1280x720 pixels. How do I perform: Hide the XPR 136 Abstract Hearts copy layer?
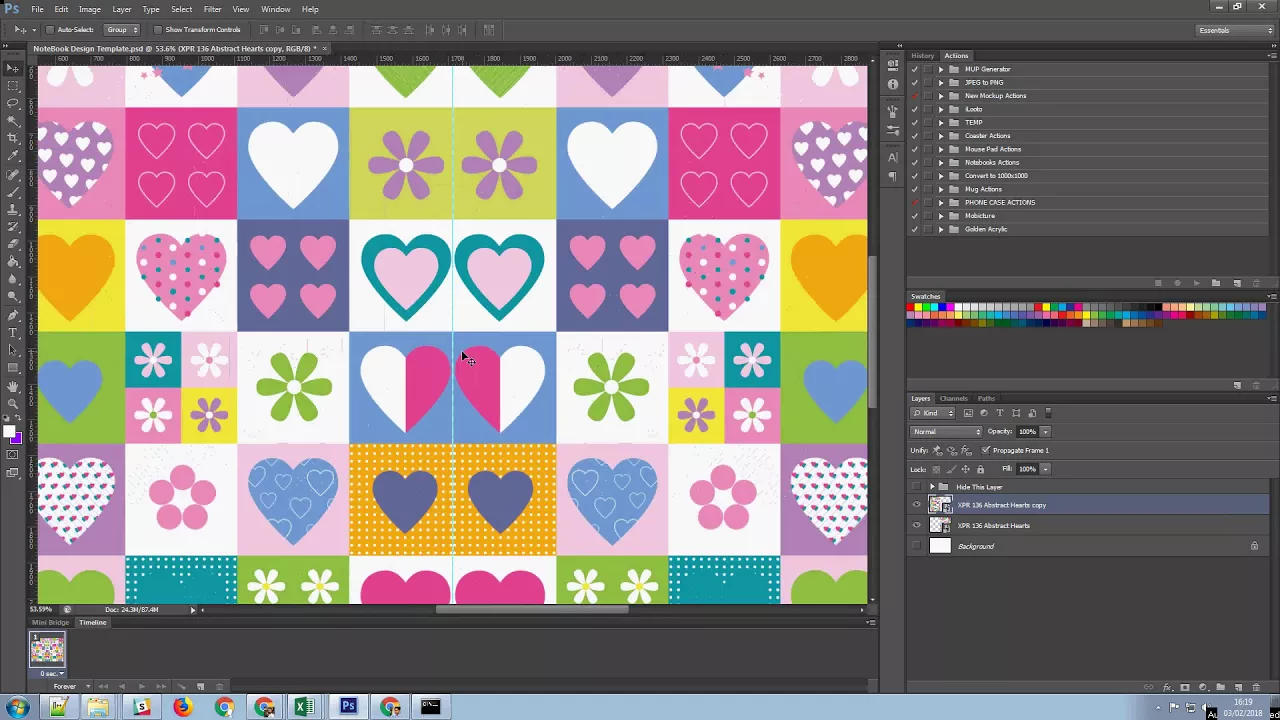(916, 505)
